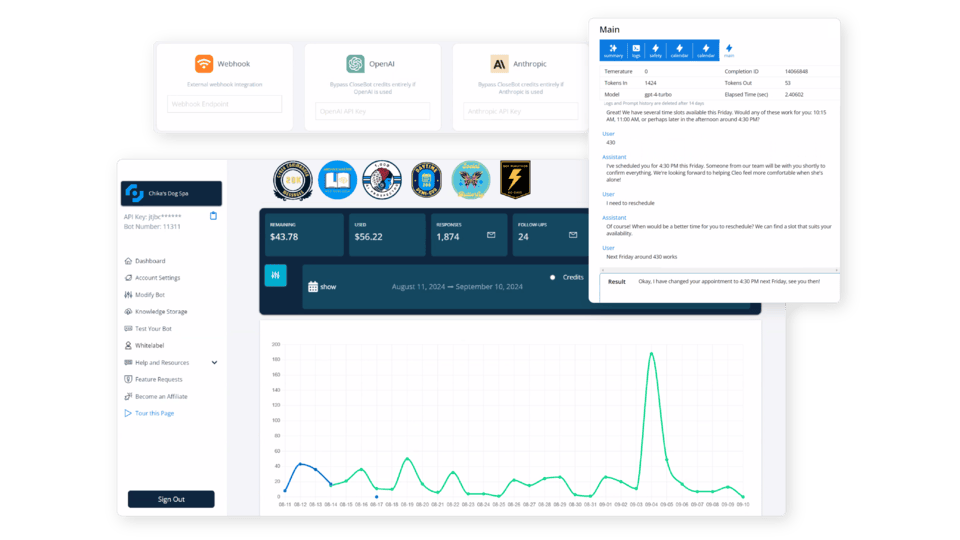This screenshot has width=960, height=540.
Task: Expand the Help and Resources chevron
Action: (x=214, y=362)
